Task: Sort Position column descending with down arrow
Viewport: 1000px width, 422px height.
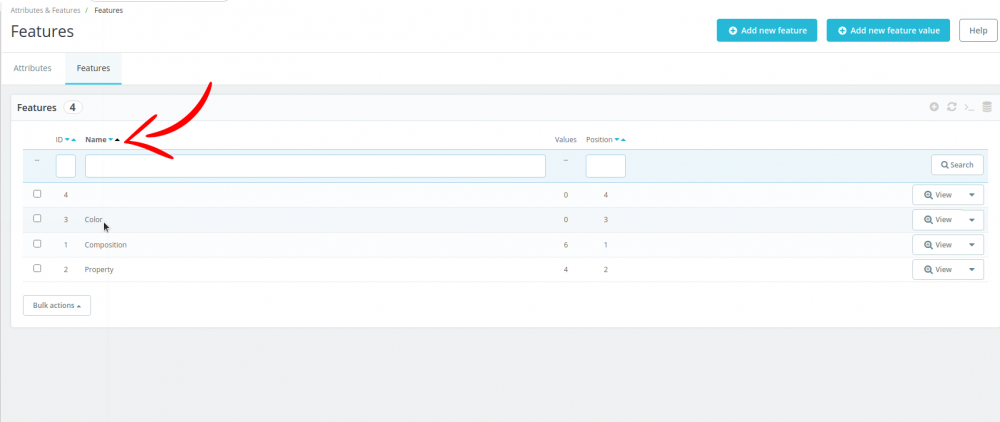Action: pyautogui.click(x=617, y=140)
